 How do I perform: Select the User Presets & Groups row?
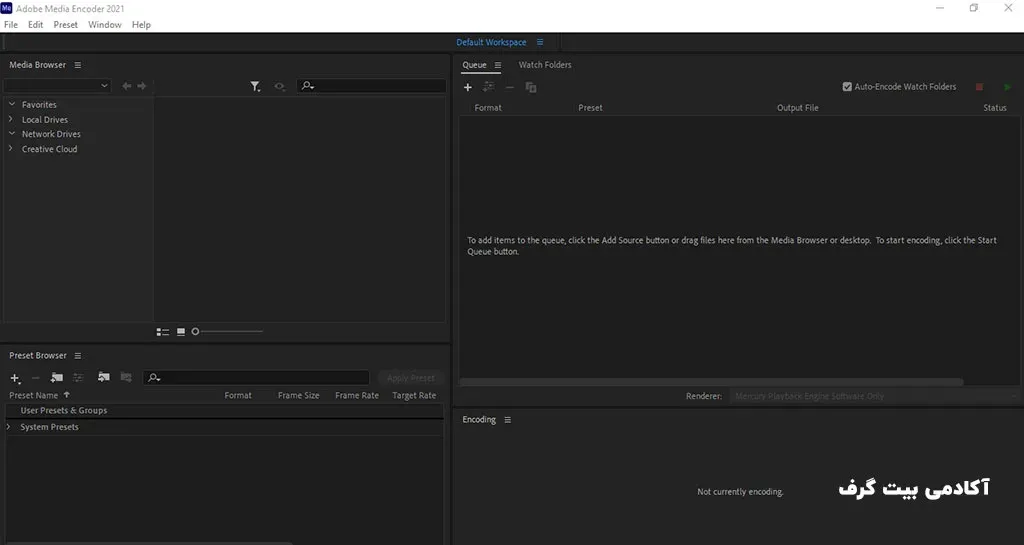224,411
